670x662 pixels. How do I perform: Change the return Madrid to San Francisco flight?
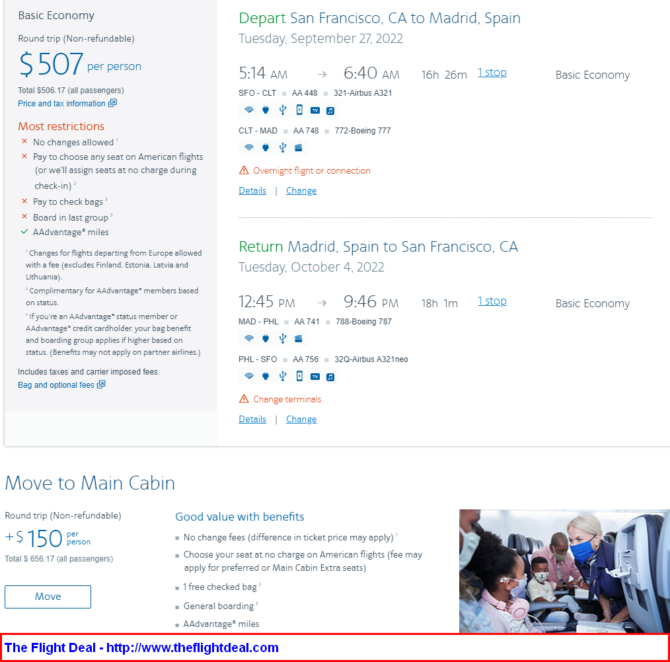(301, 419)
